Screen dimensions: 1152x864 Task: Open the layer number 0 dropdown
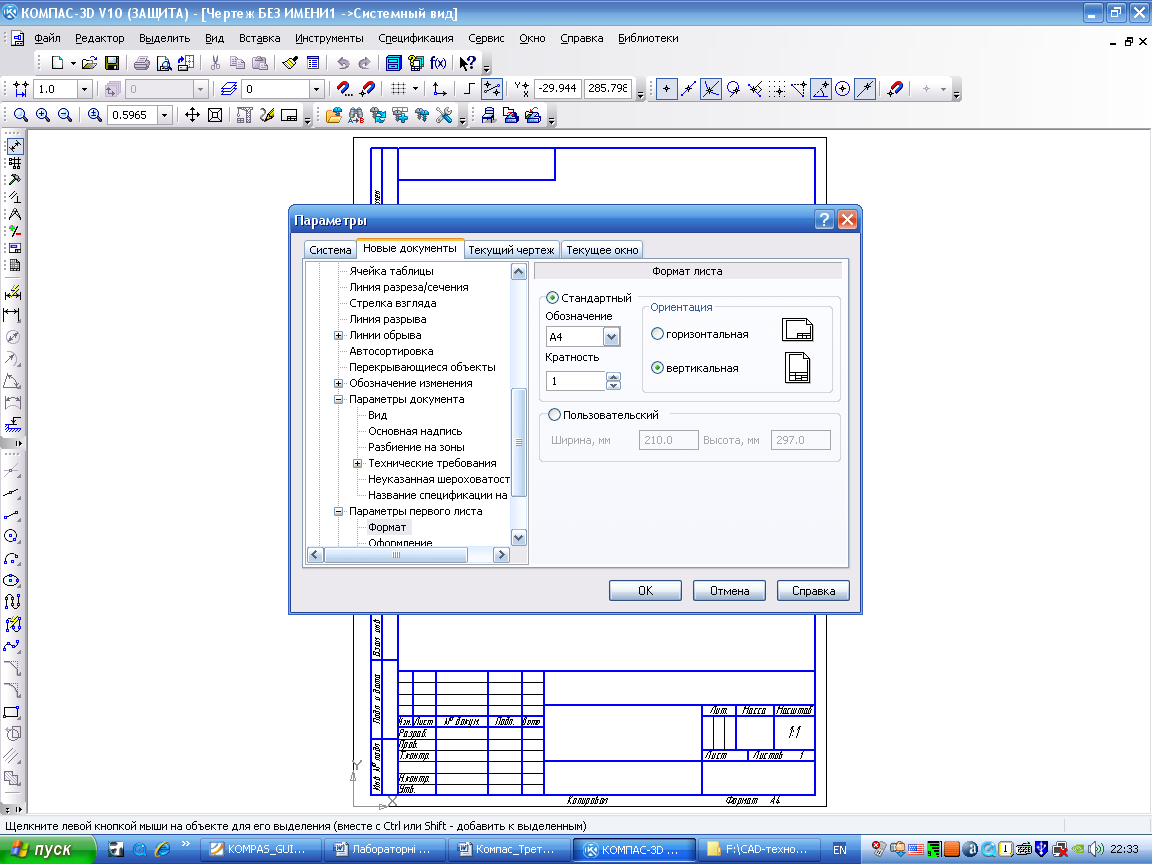click(316, 89)
